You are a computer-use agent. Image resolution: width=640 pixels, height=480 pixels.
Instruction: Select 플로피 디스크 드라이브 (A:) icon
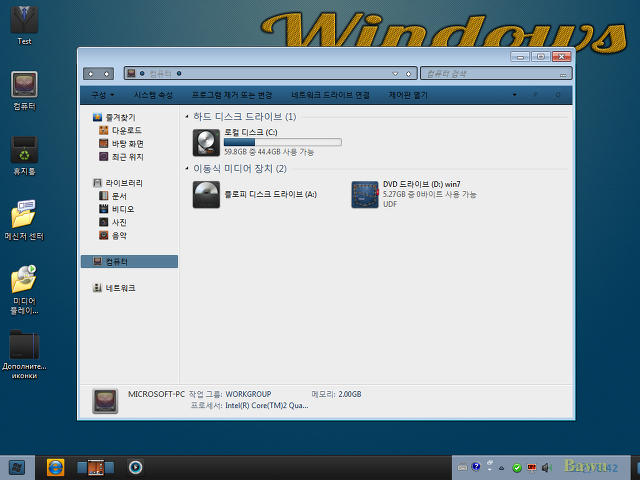click(206, 195)
